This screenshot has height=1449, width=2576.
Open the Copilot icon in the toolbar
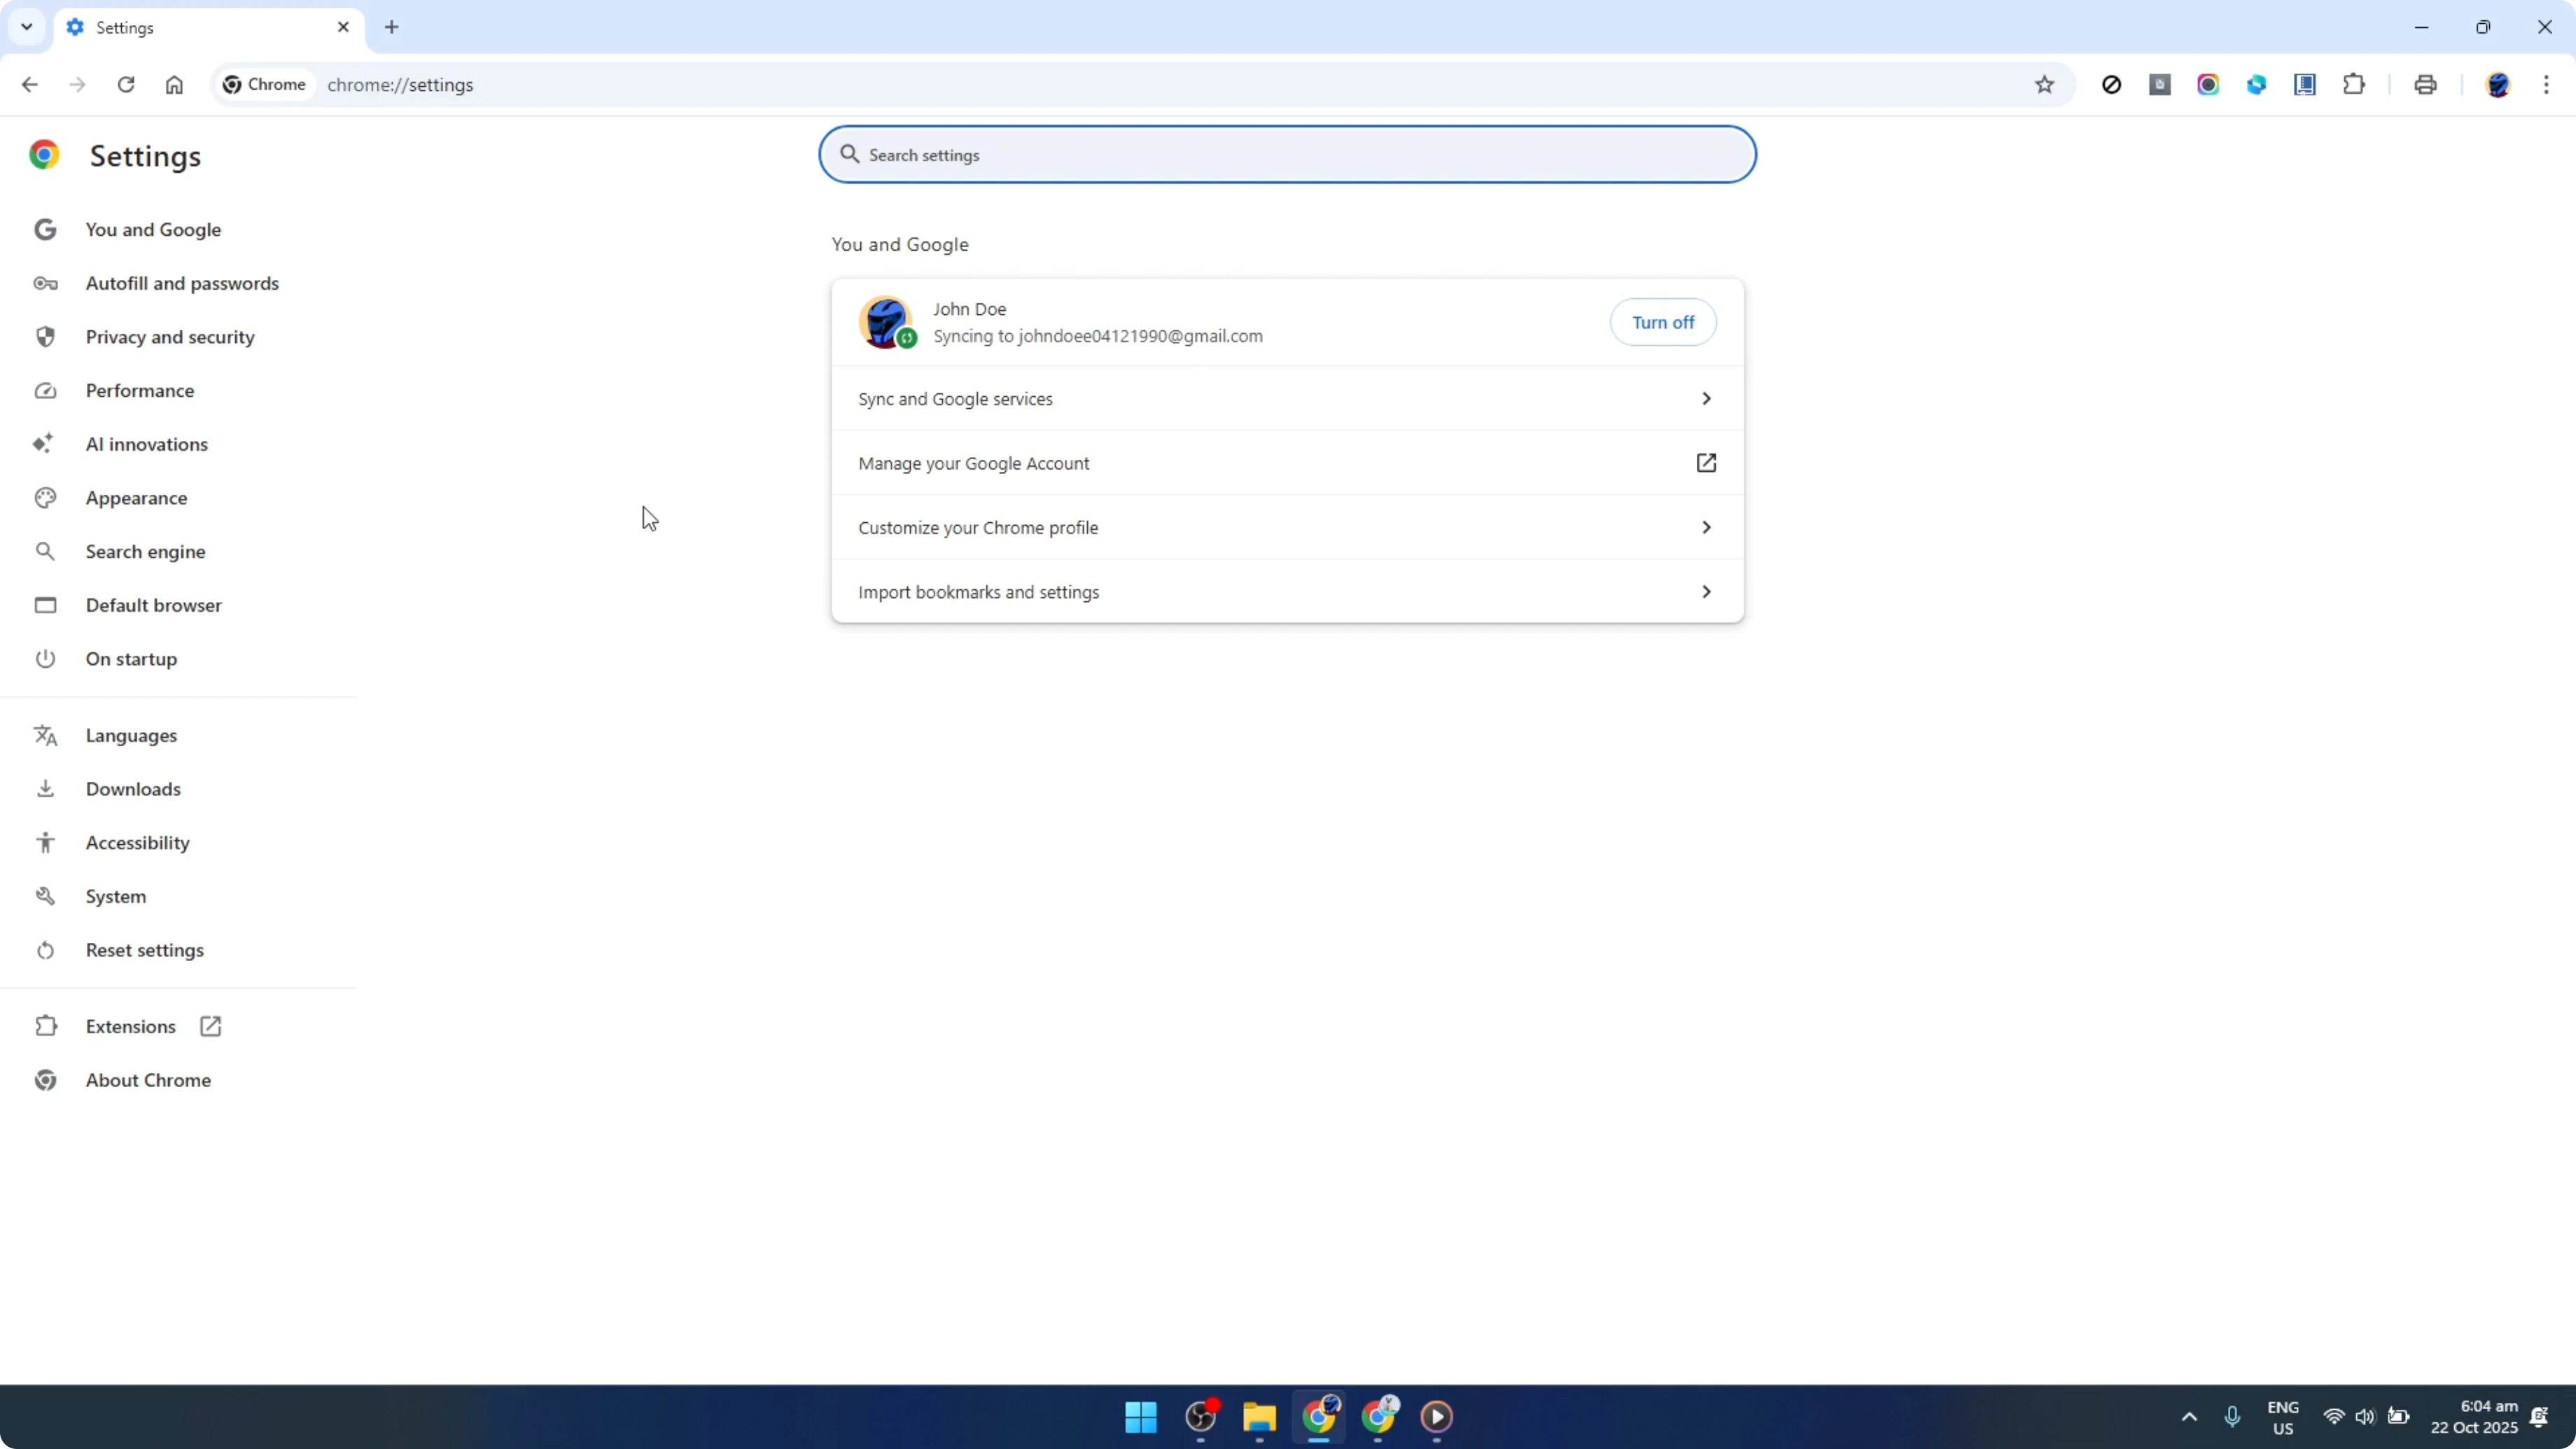point(2257,84)
